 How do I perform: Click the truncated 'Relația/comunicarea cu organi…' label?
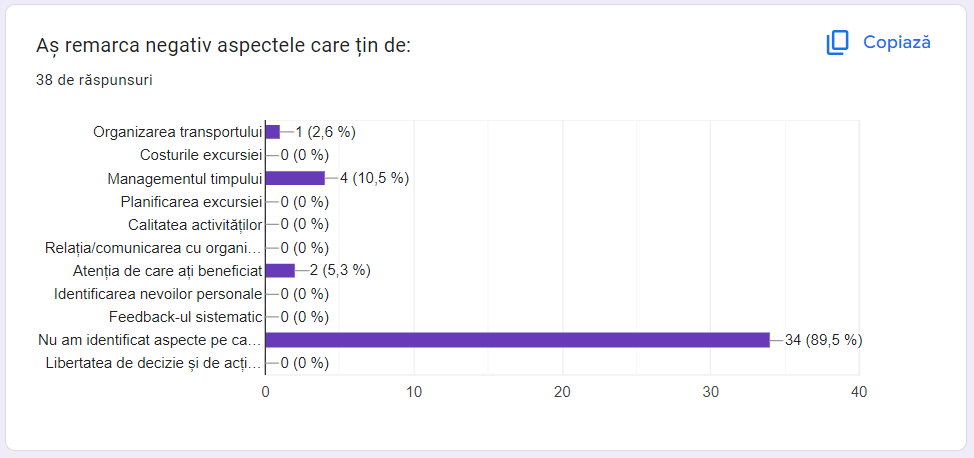153,247
